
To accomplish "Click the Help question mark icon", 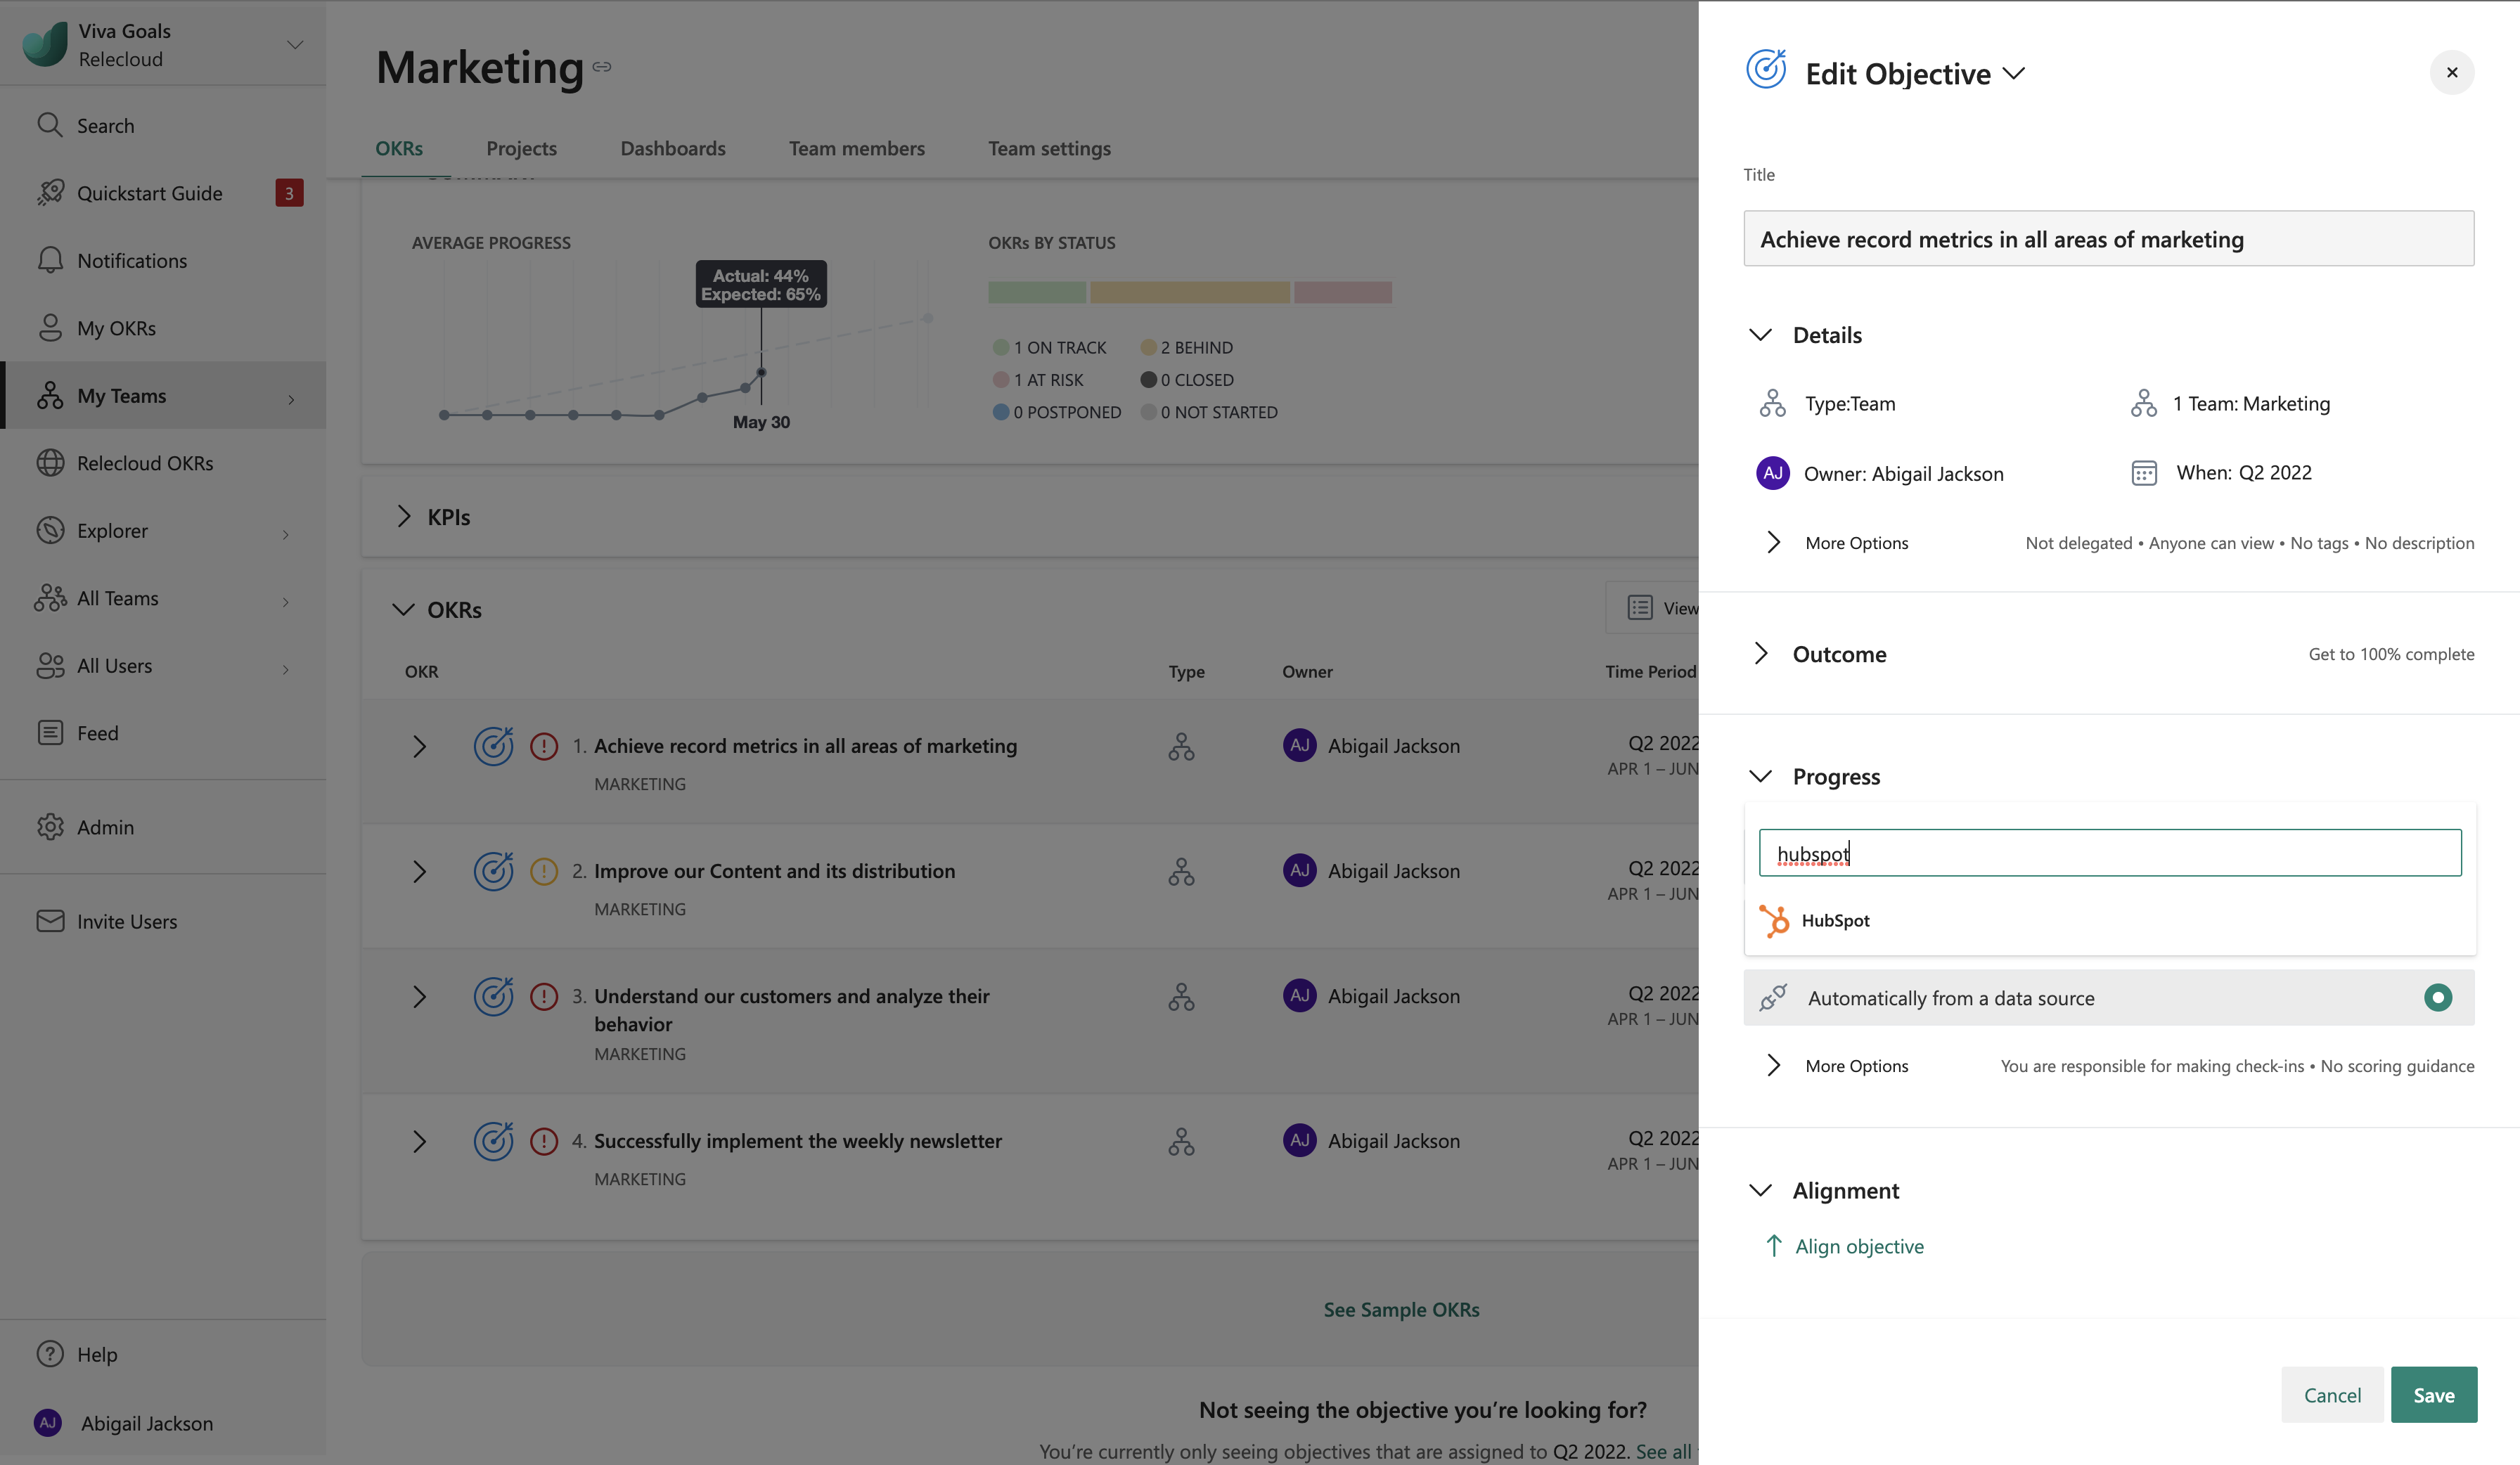I will click(50, 1354).
